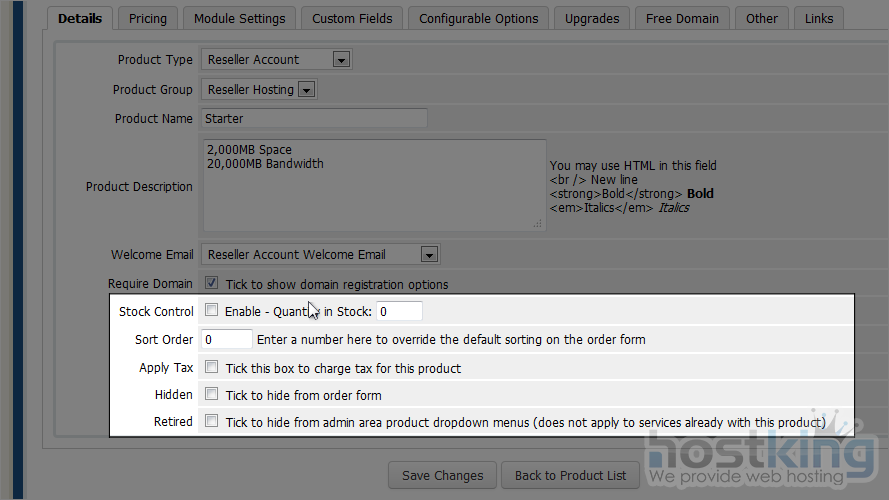Viewport: 889px width, 500px height.
Task: Tick the Apply Tax checkbox
Action: point(212,368)
